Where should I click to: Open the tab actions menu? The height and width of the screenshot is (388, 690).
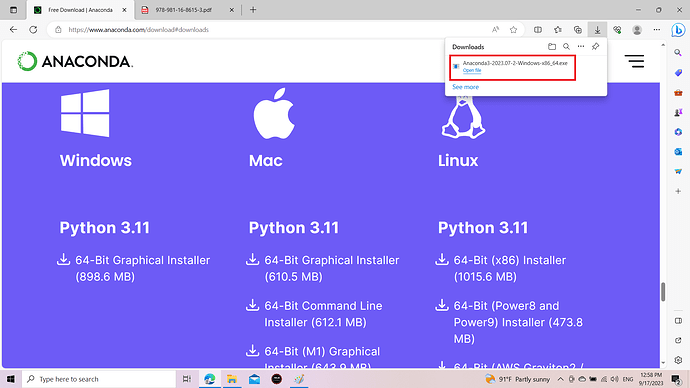click(x=14, y=10)
